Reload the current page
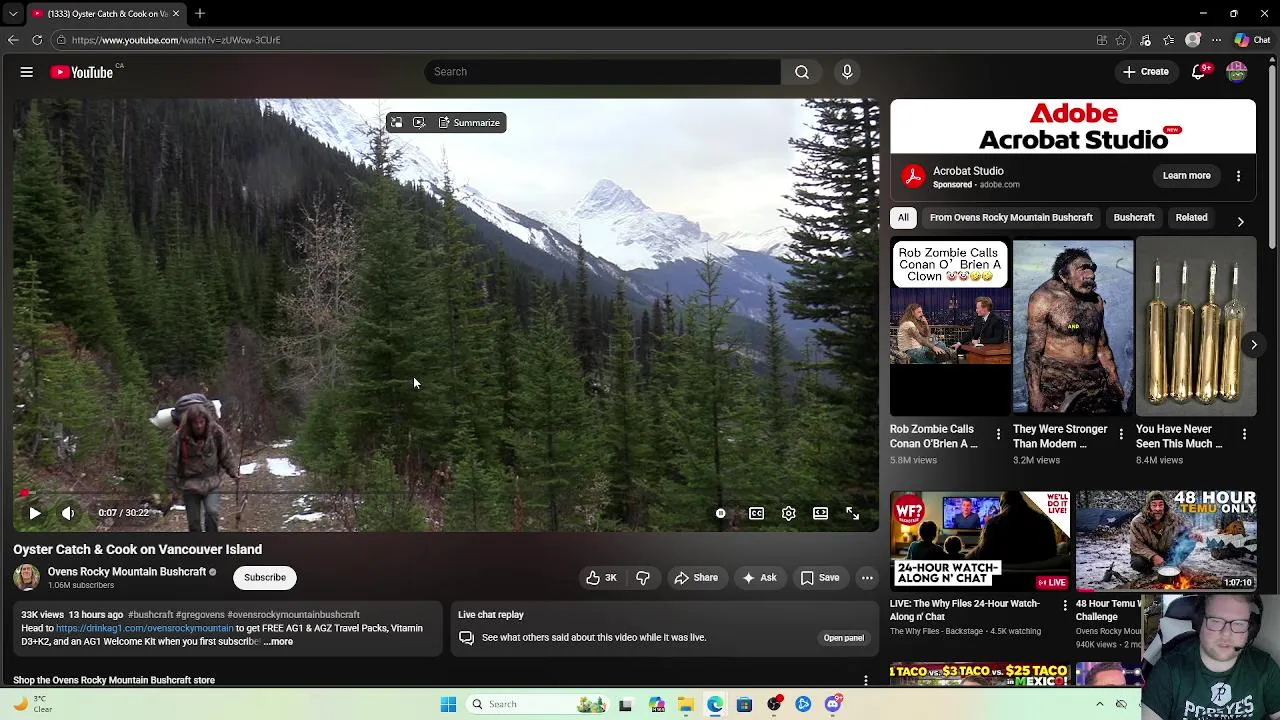The width and height of the screenshot is (1280, 720). [x=37, y=40]
